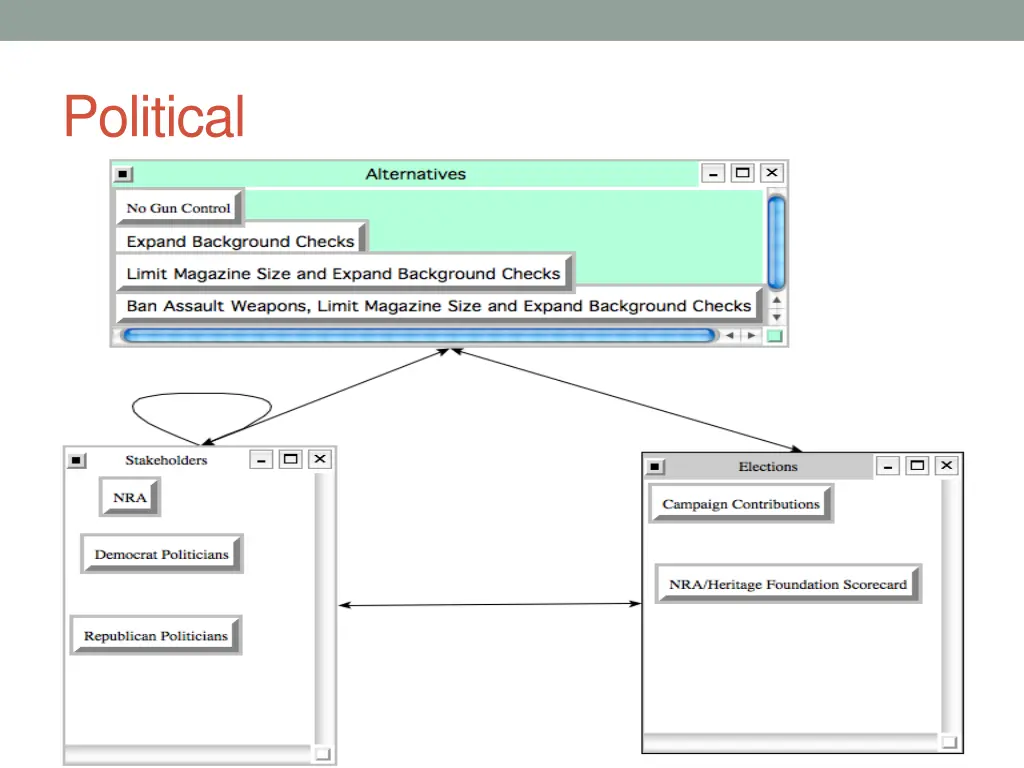Close the Elections window
This screenshot has height=768, width=1024.
coord(946,465)
